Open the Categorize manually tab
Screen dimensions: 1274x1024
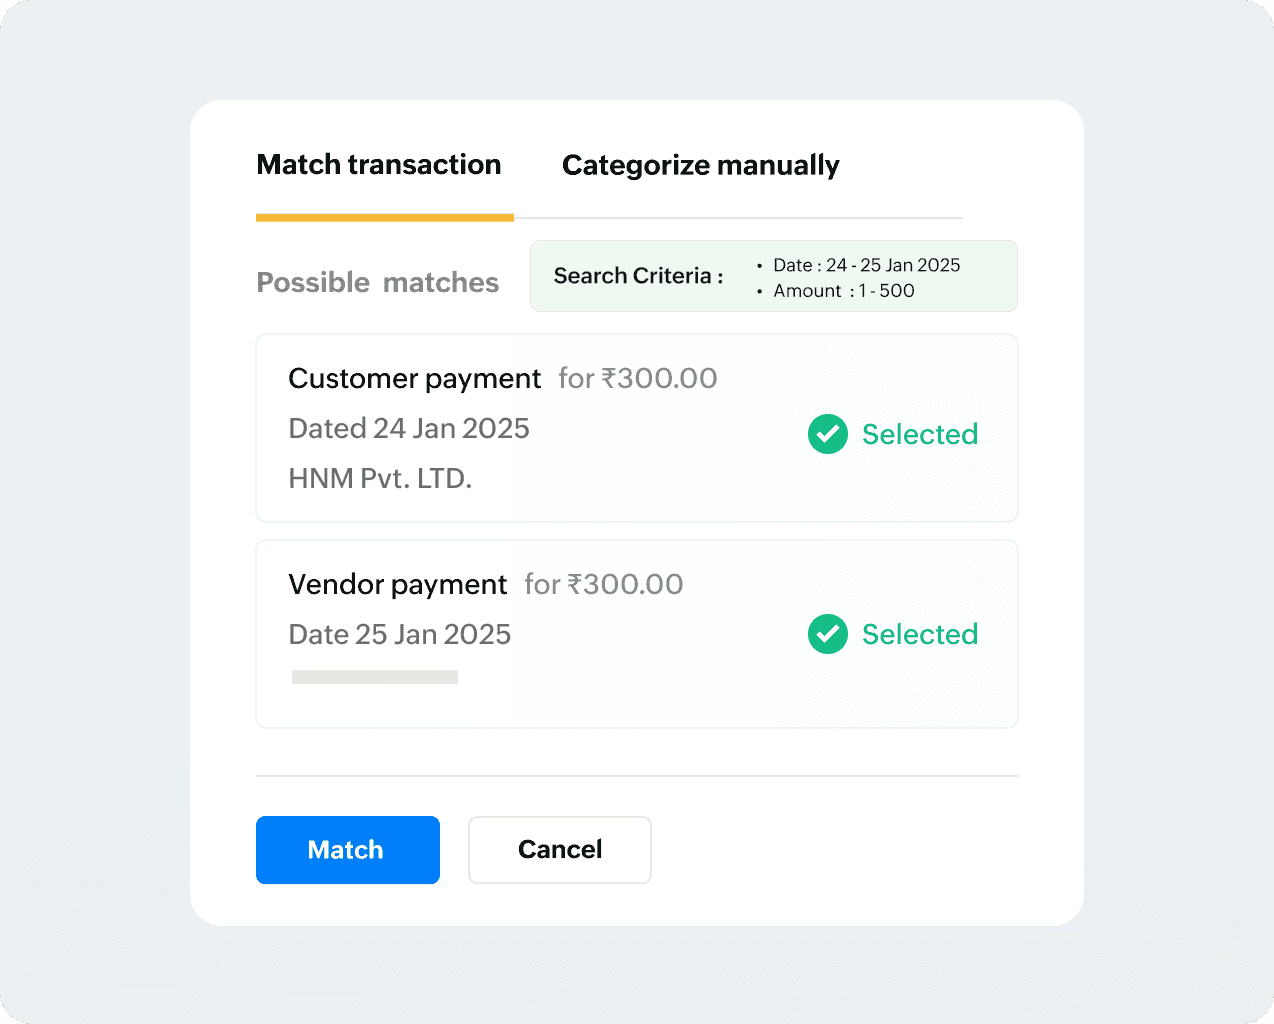click(700, 165)
